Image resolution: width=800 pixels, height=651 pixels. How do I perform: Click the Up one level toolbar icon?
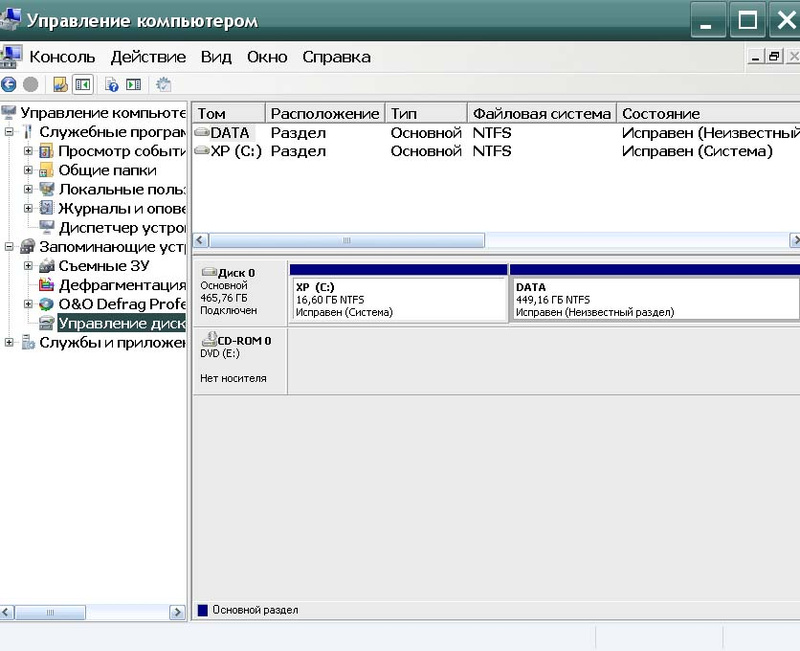tap(60, 85)
